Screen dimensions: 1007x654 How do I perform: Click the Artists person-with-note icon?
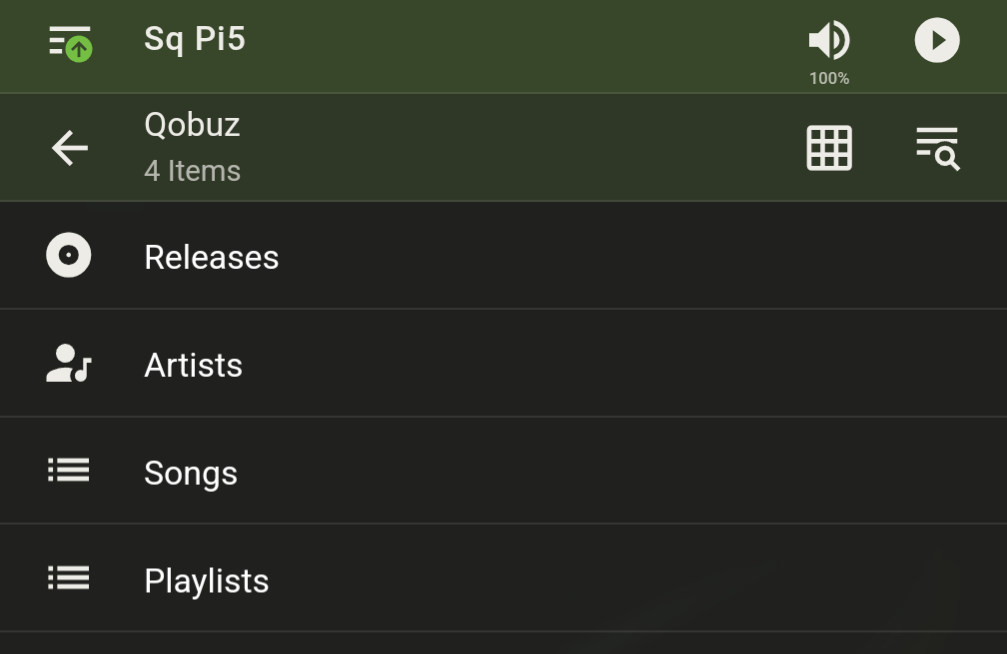(x=69, y=364)
